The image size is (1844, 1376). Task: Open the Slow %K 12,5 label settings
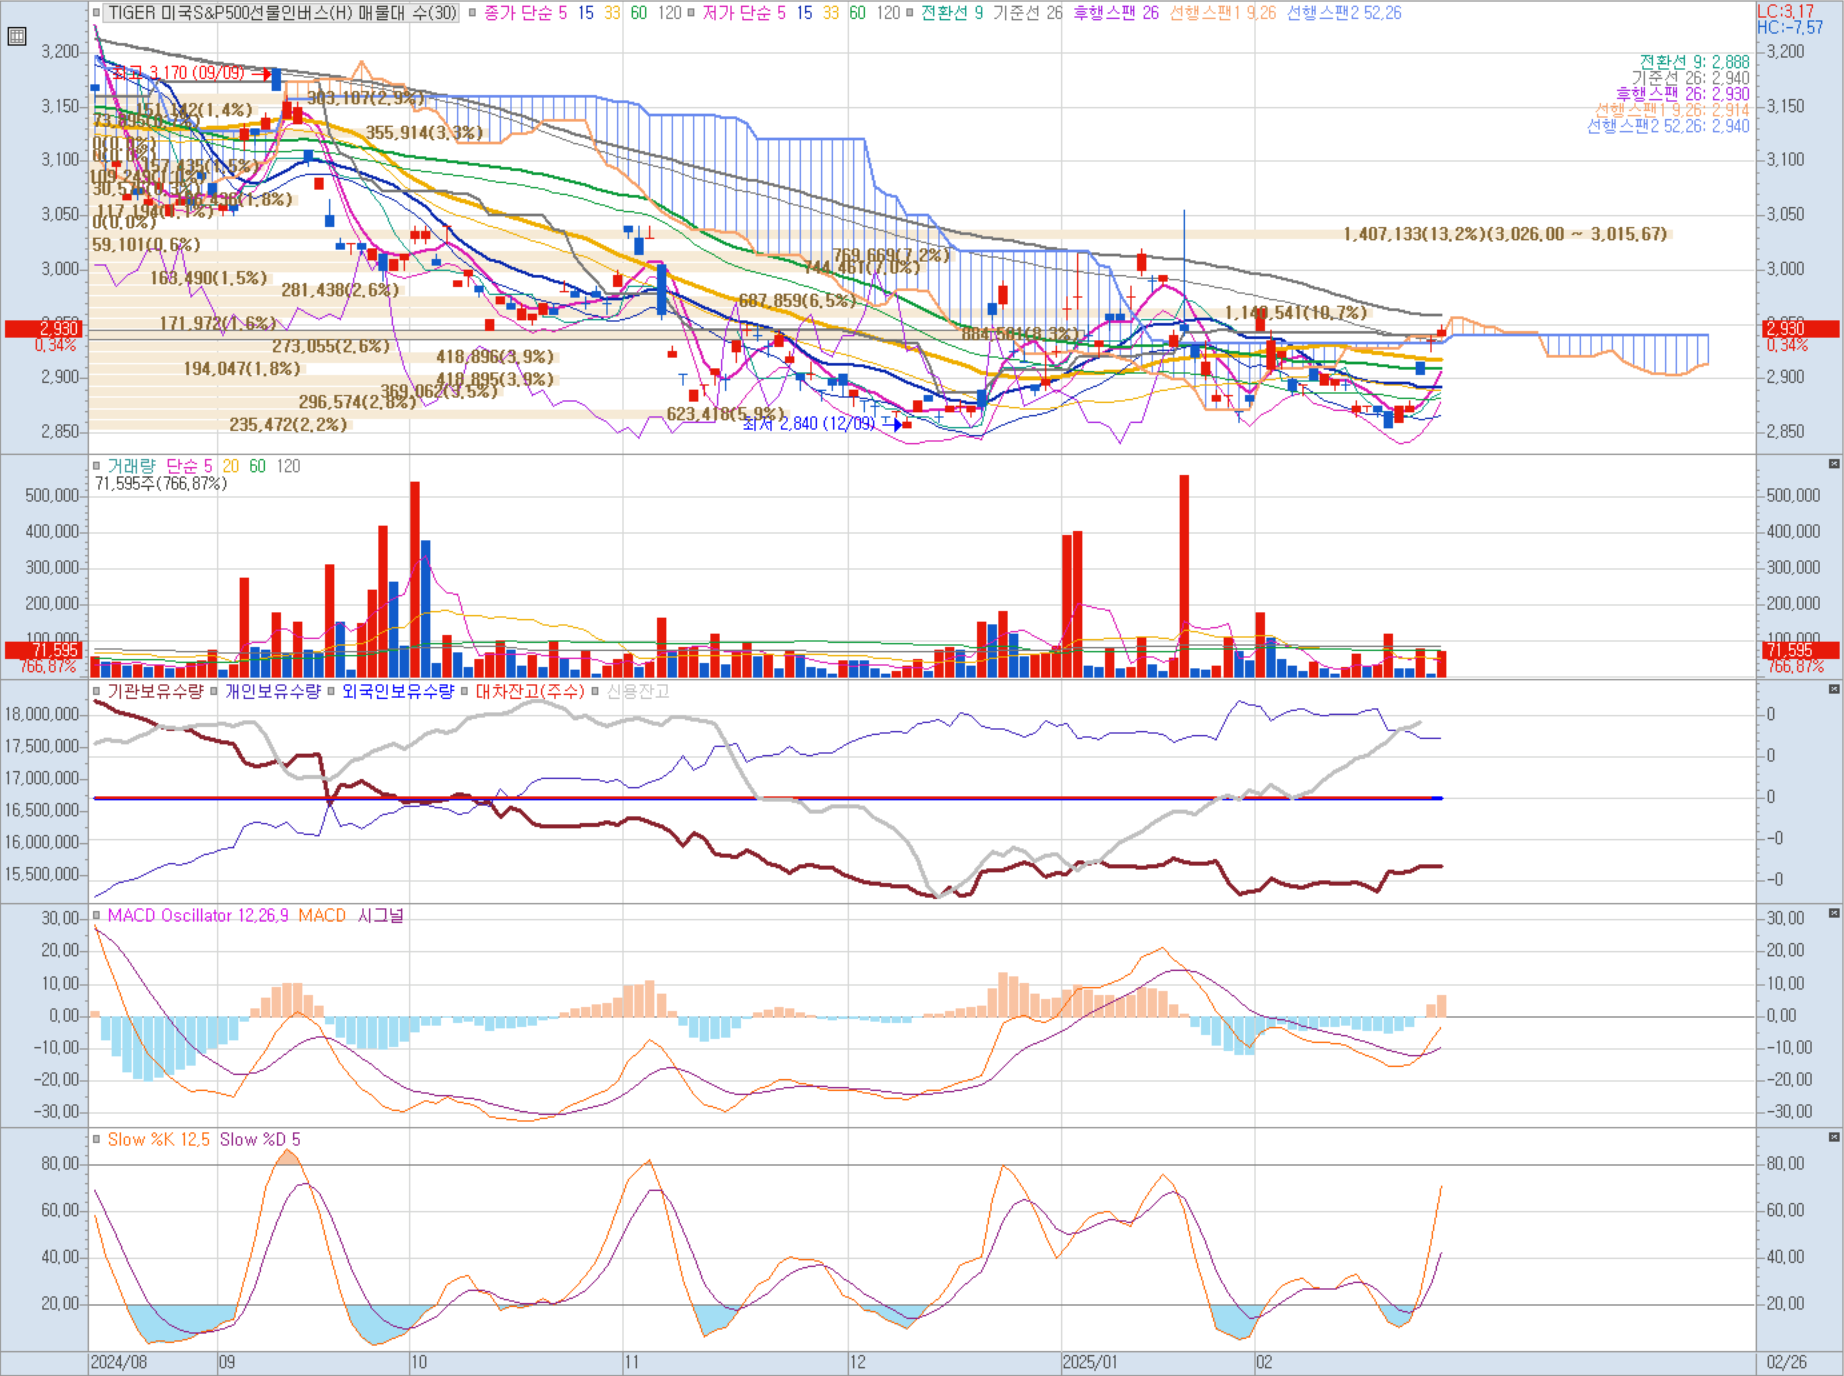coord(159,1139)
